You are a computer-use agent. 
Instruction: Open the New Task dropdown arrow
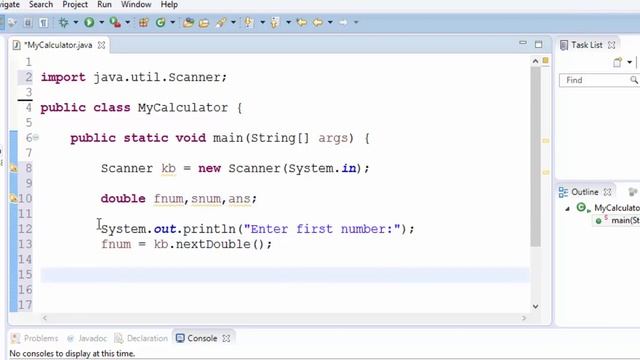(629, 62)
